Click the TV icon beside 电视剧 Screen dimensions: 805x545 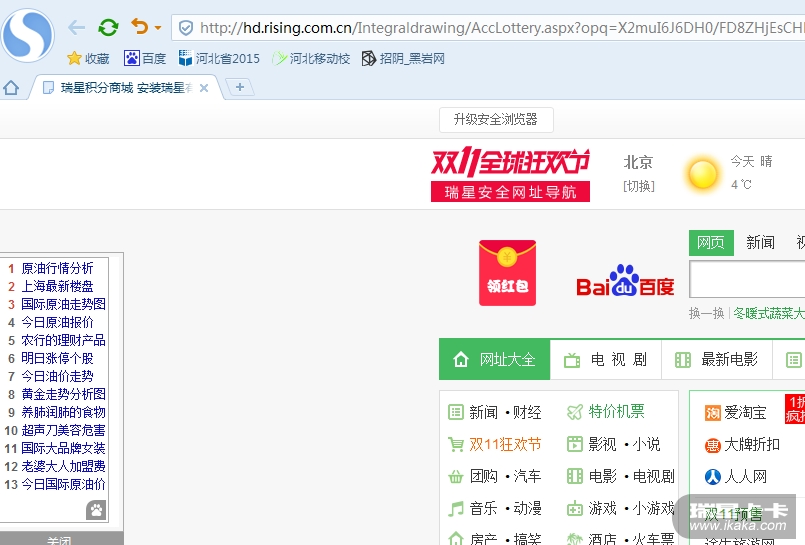pyautogui.click(x=572, y=360)
